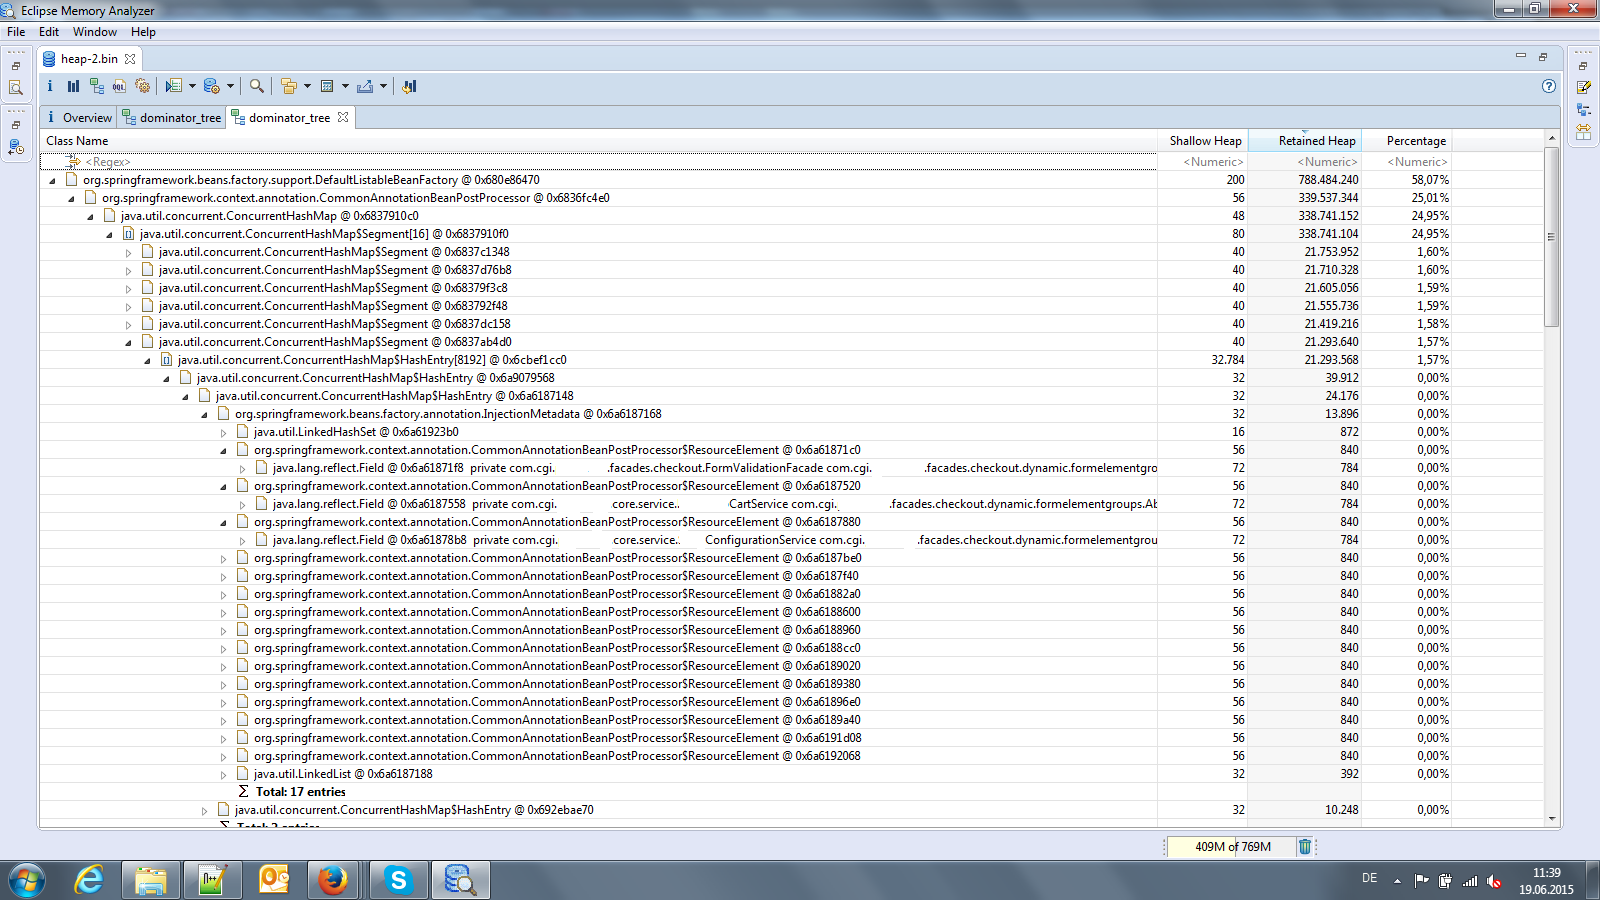Sort by Shallow Heap column header

click(x=1203, y=141)
